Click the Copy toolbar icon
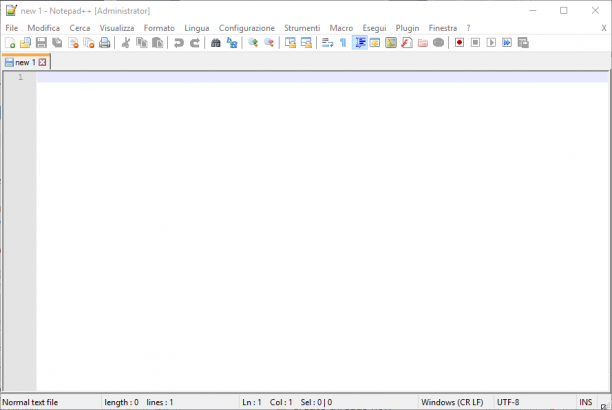The image size is (612, 410). [142, 43]
